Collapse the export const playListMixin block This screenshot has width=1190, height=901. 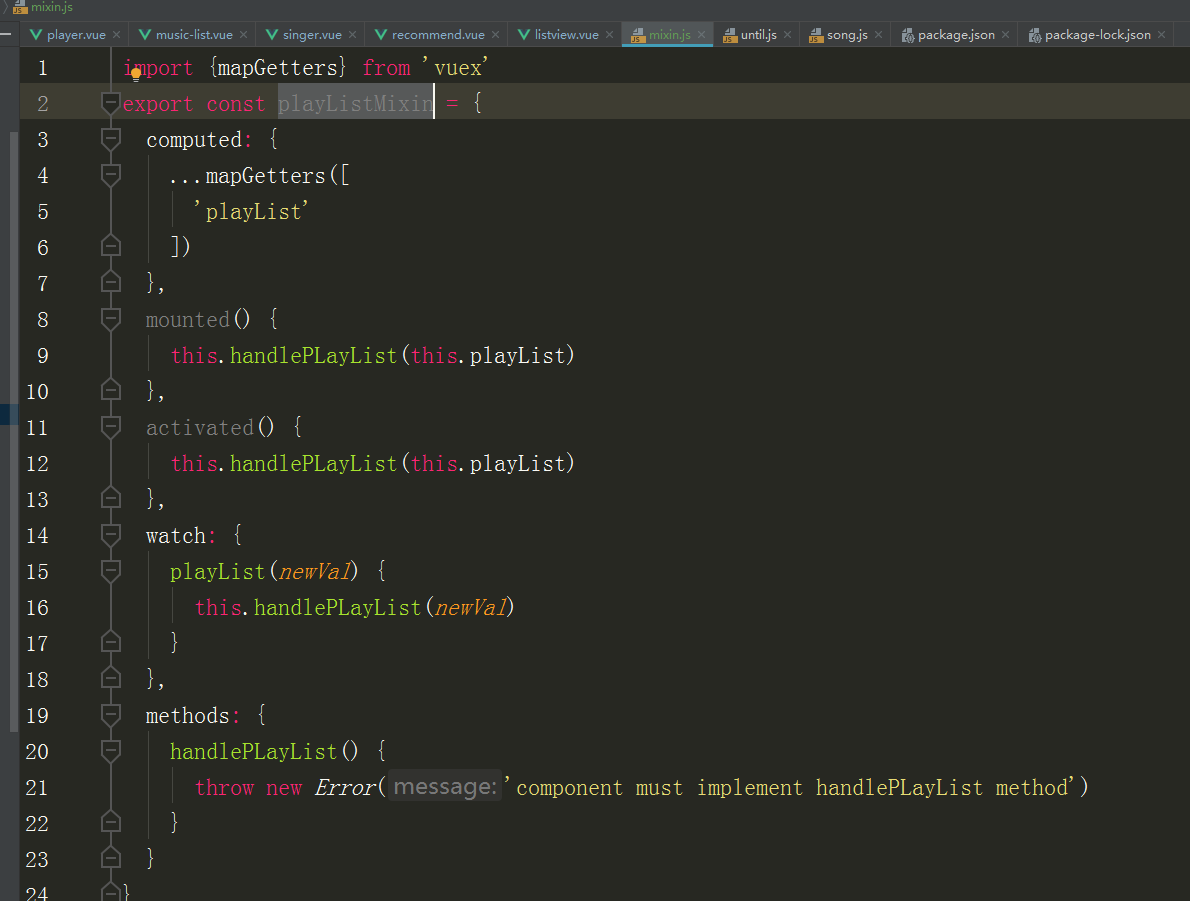click(111, 102)
